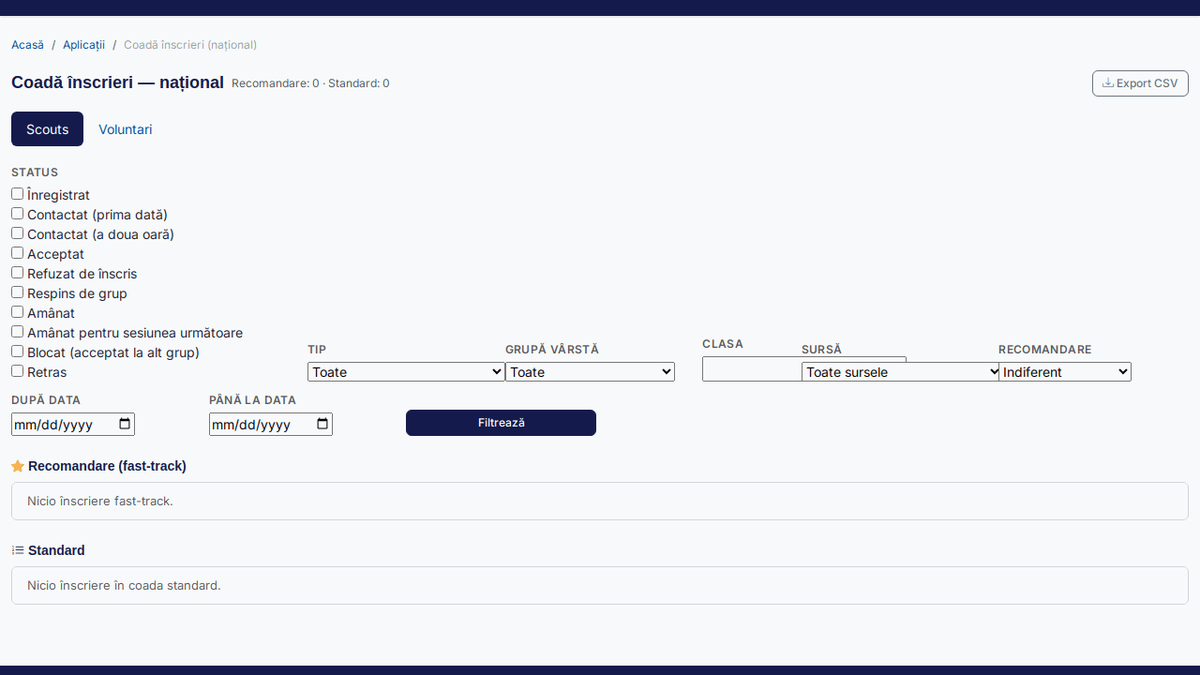Toggle the Retras status checkbox
Screen dimensions: 1200x675
coord(17,371)
